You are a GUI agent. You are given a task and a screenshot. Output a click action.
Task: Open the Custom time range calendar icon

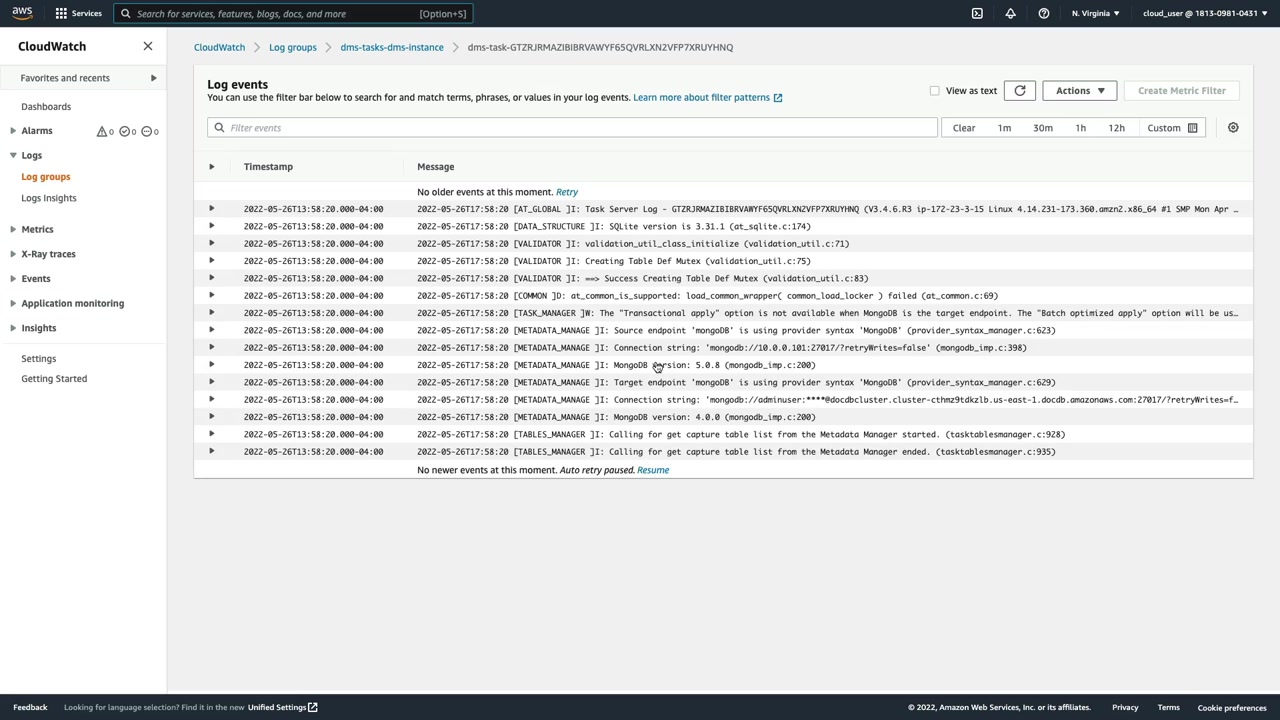tap(1192, 128)
